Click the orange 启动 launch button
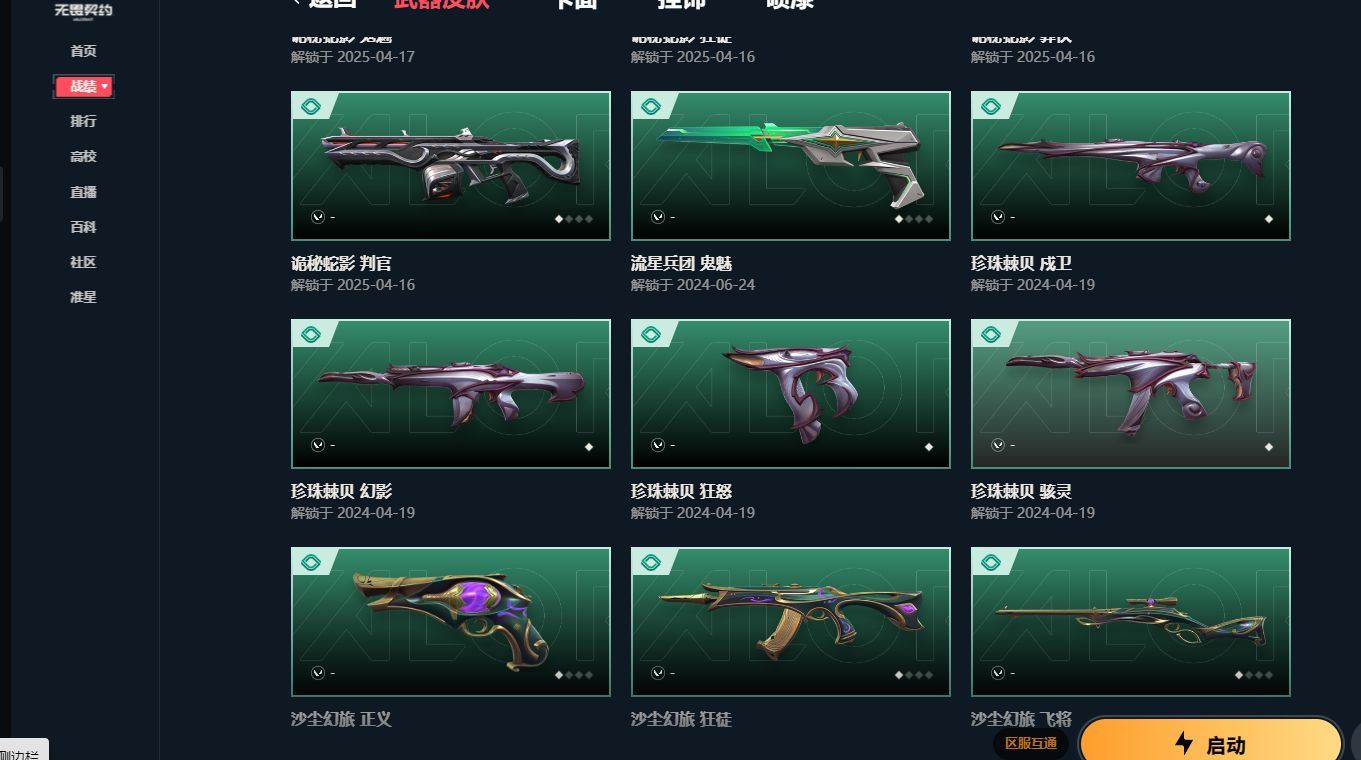This screenshot has height=760, width=1361. click(1211, 743)
